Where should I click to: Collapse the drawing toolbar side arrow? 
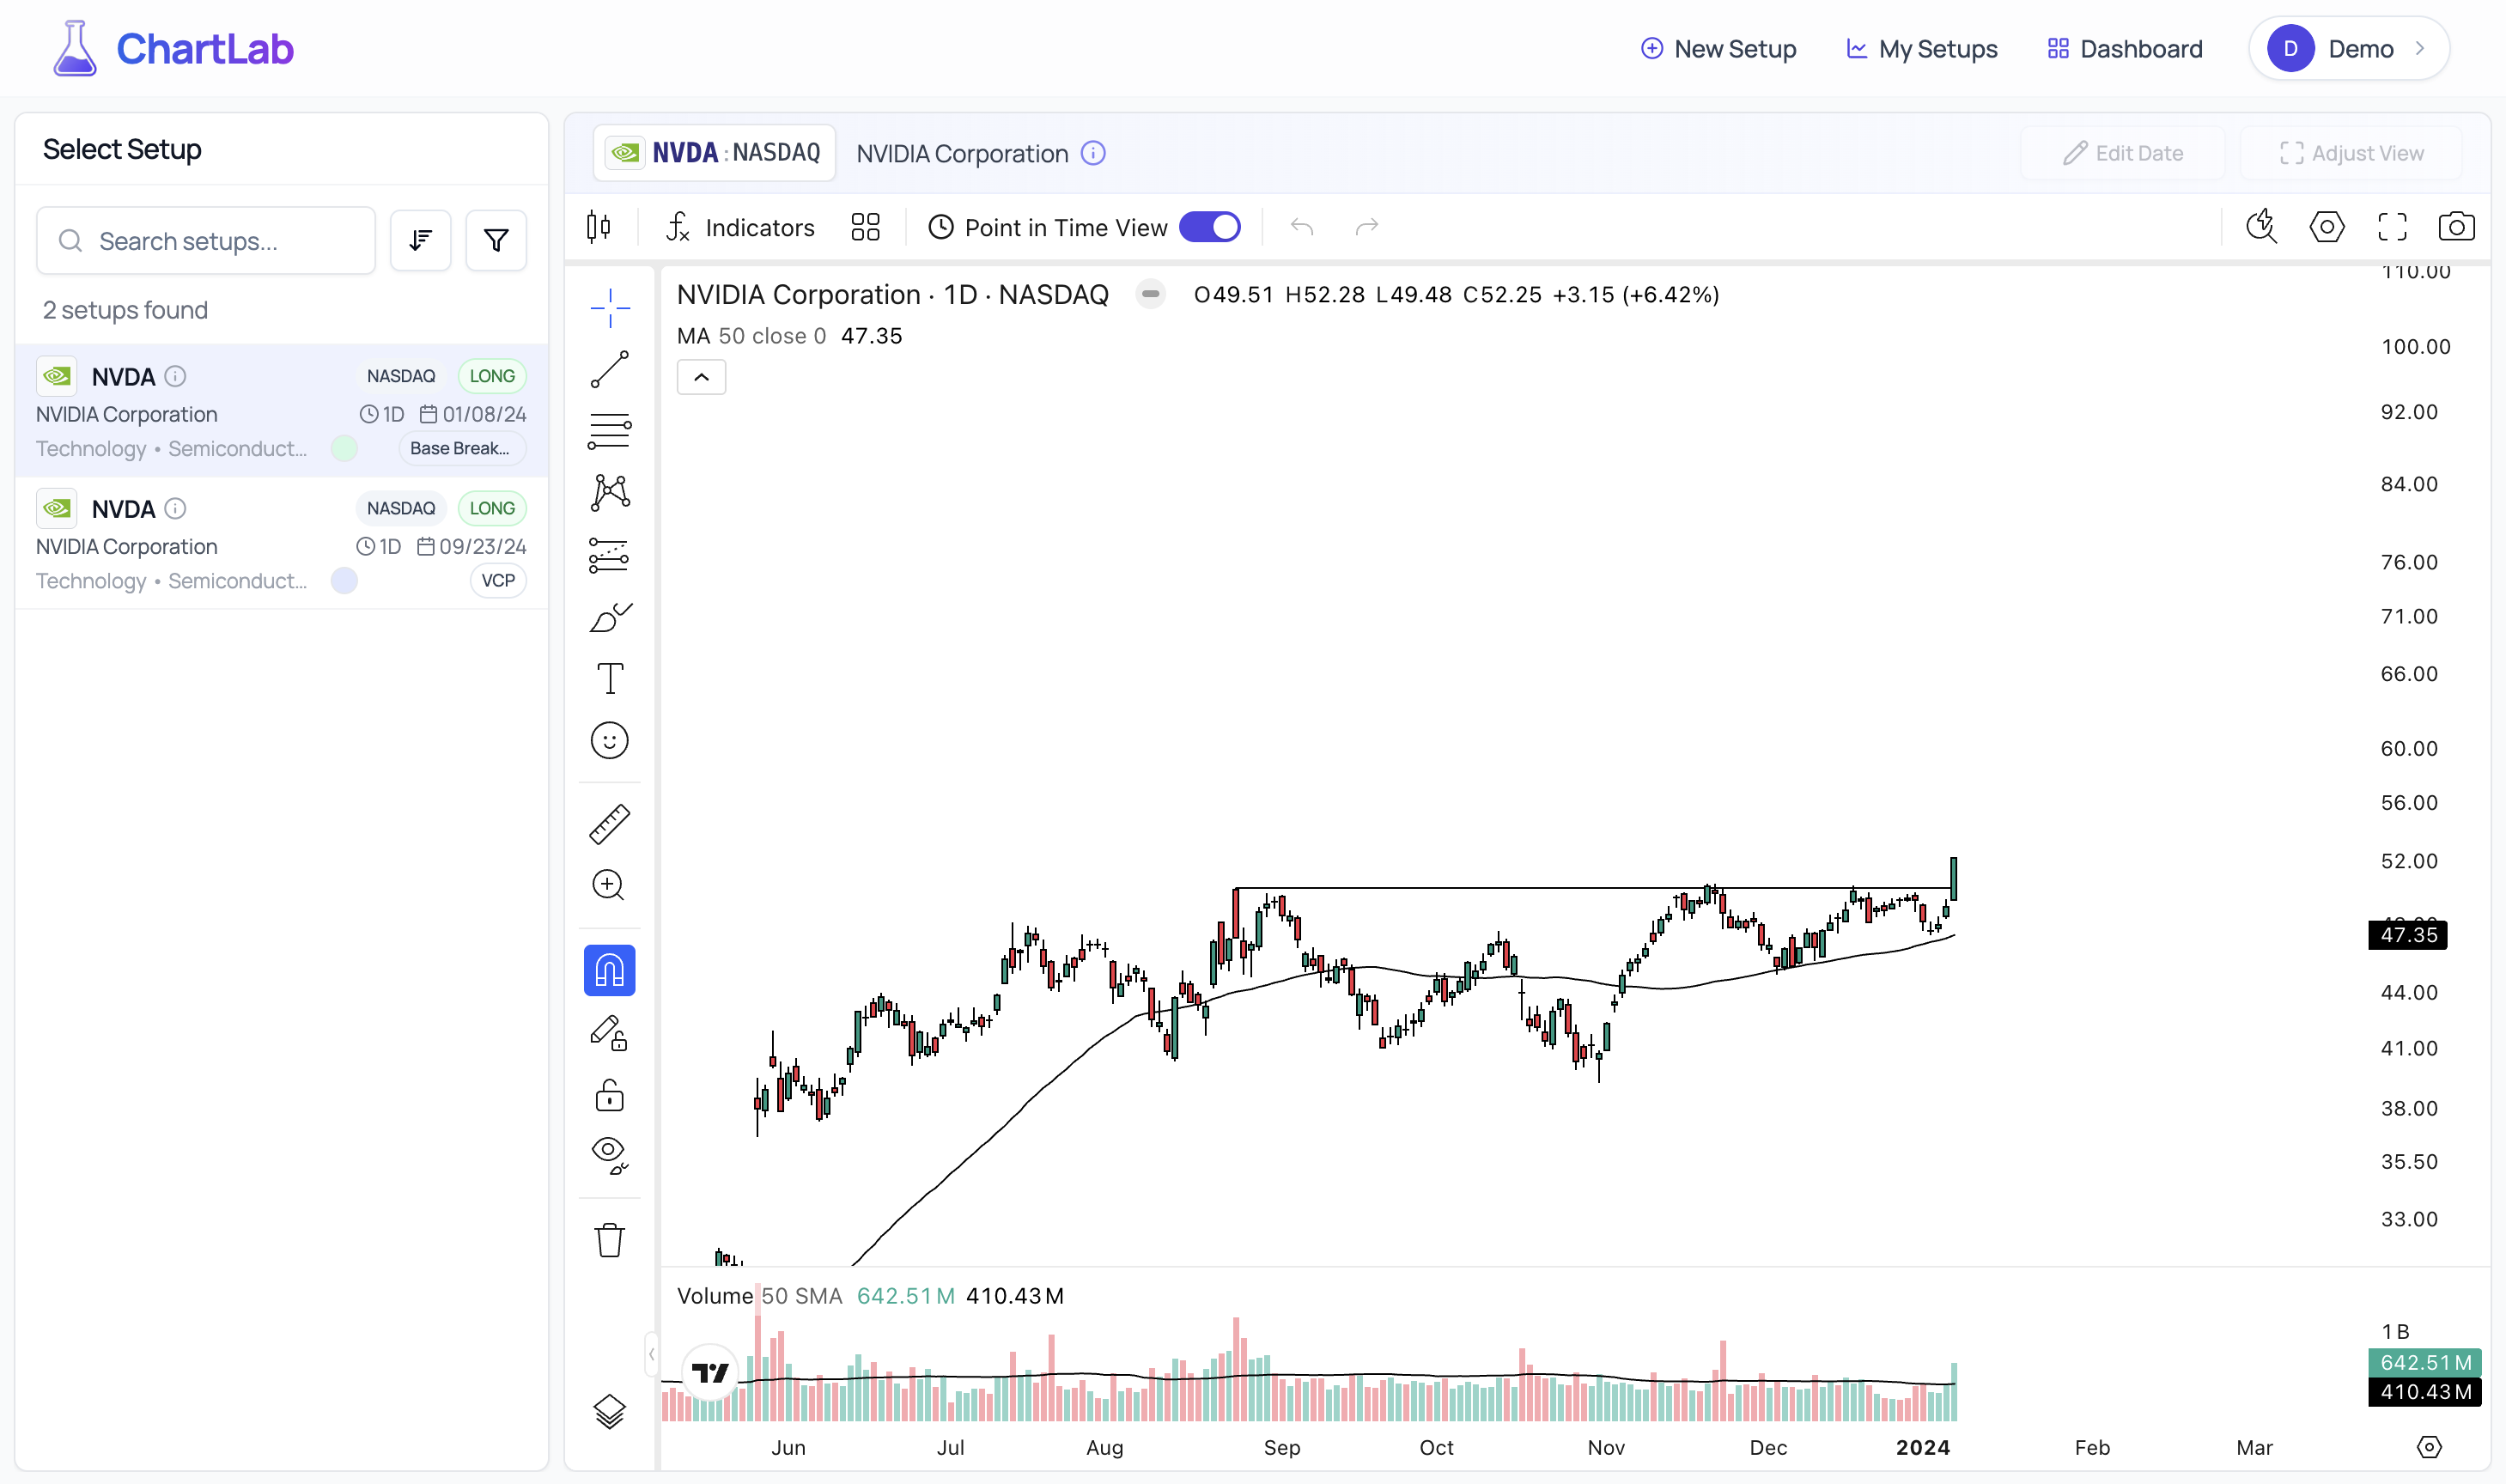(x=651, y=1354)
